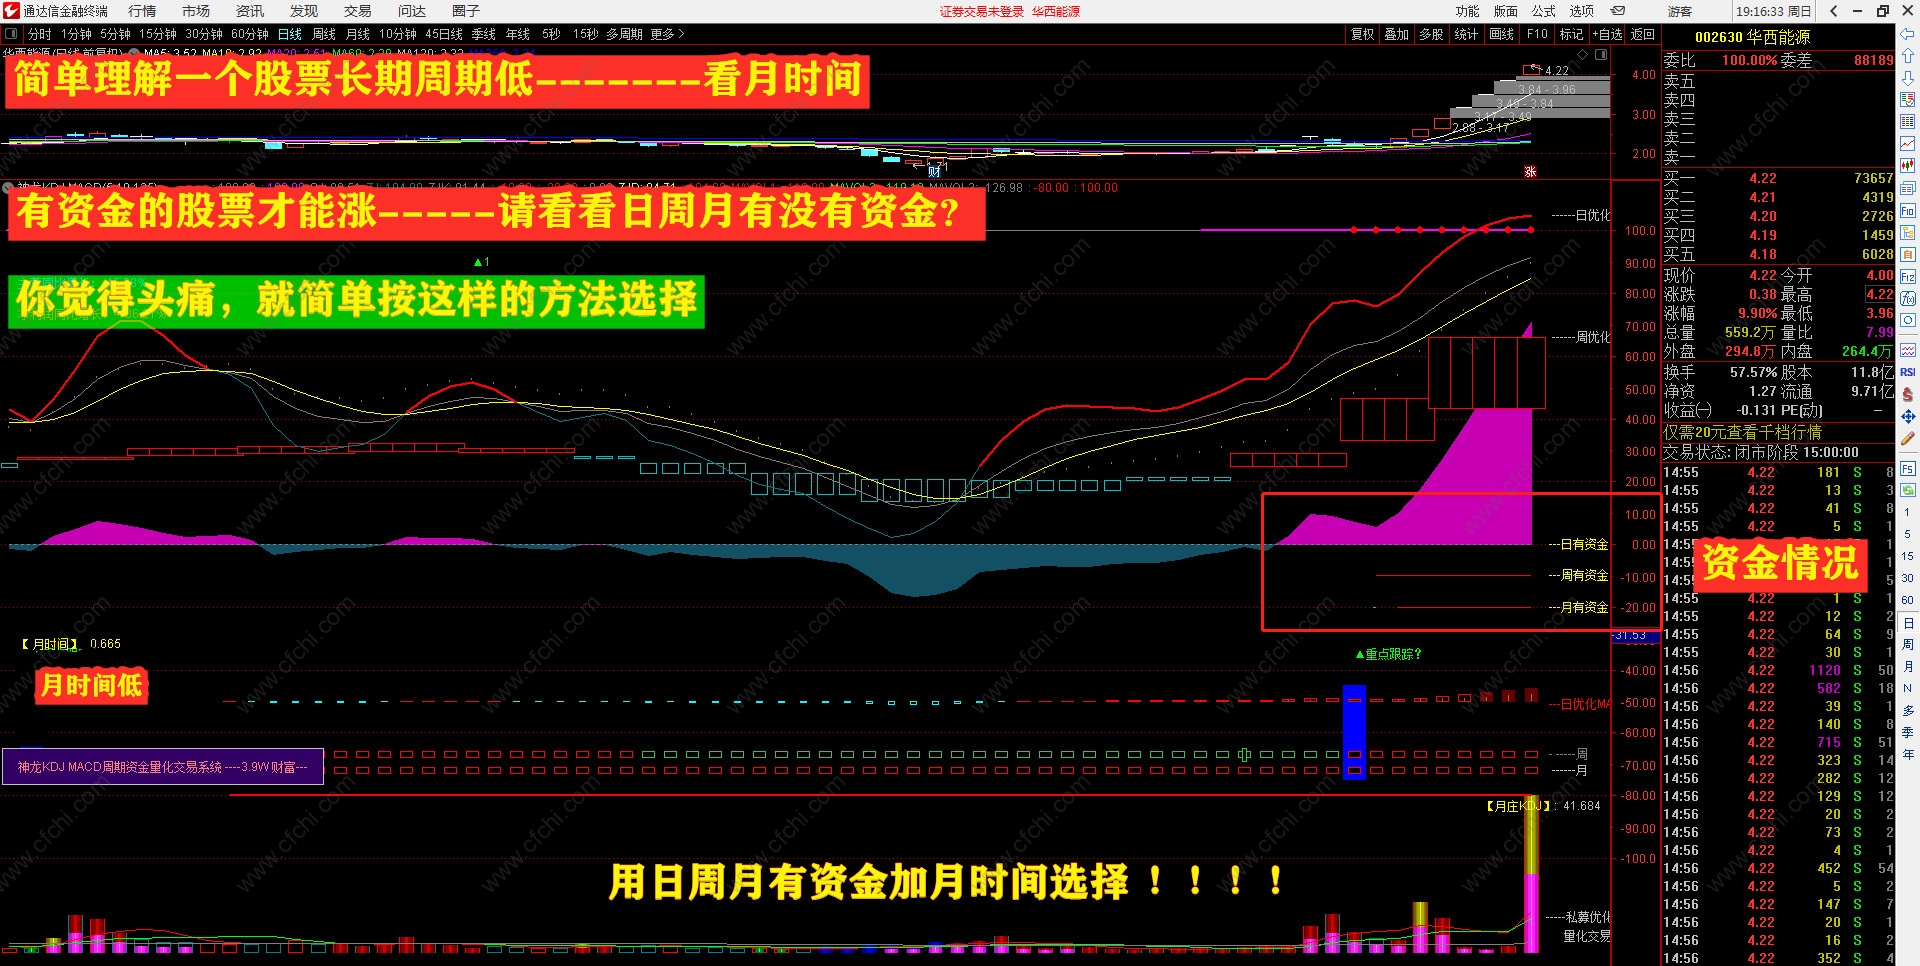
Task: Click the FS sidebar icon
Action: pyautogui.click(x=1908, y=469)
